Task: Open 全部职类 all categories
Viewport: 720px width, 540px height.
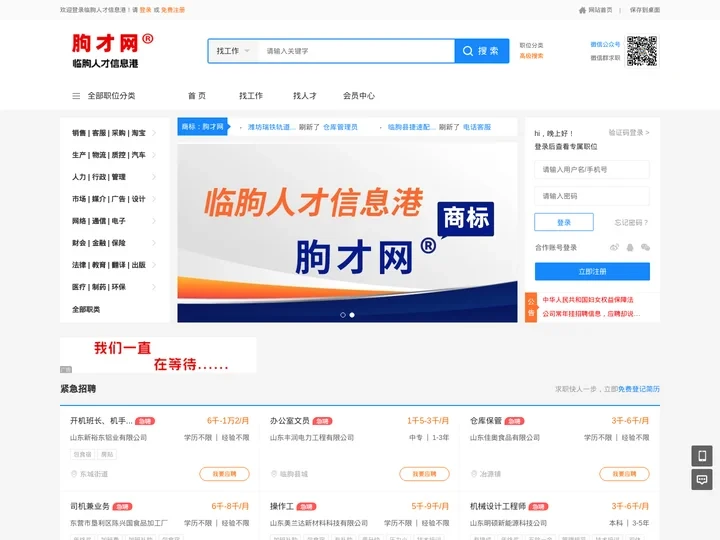Action: pos(86,309)
